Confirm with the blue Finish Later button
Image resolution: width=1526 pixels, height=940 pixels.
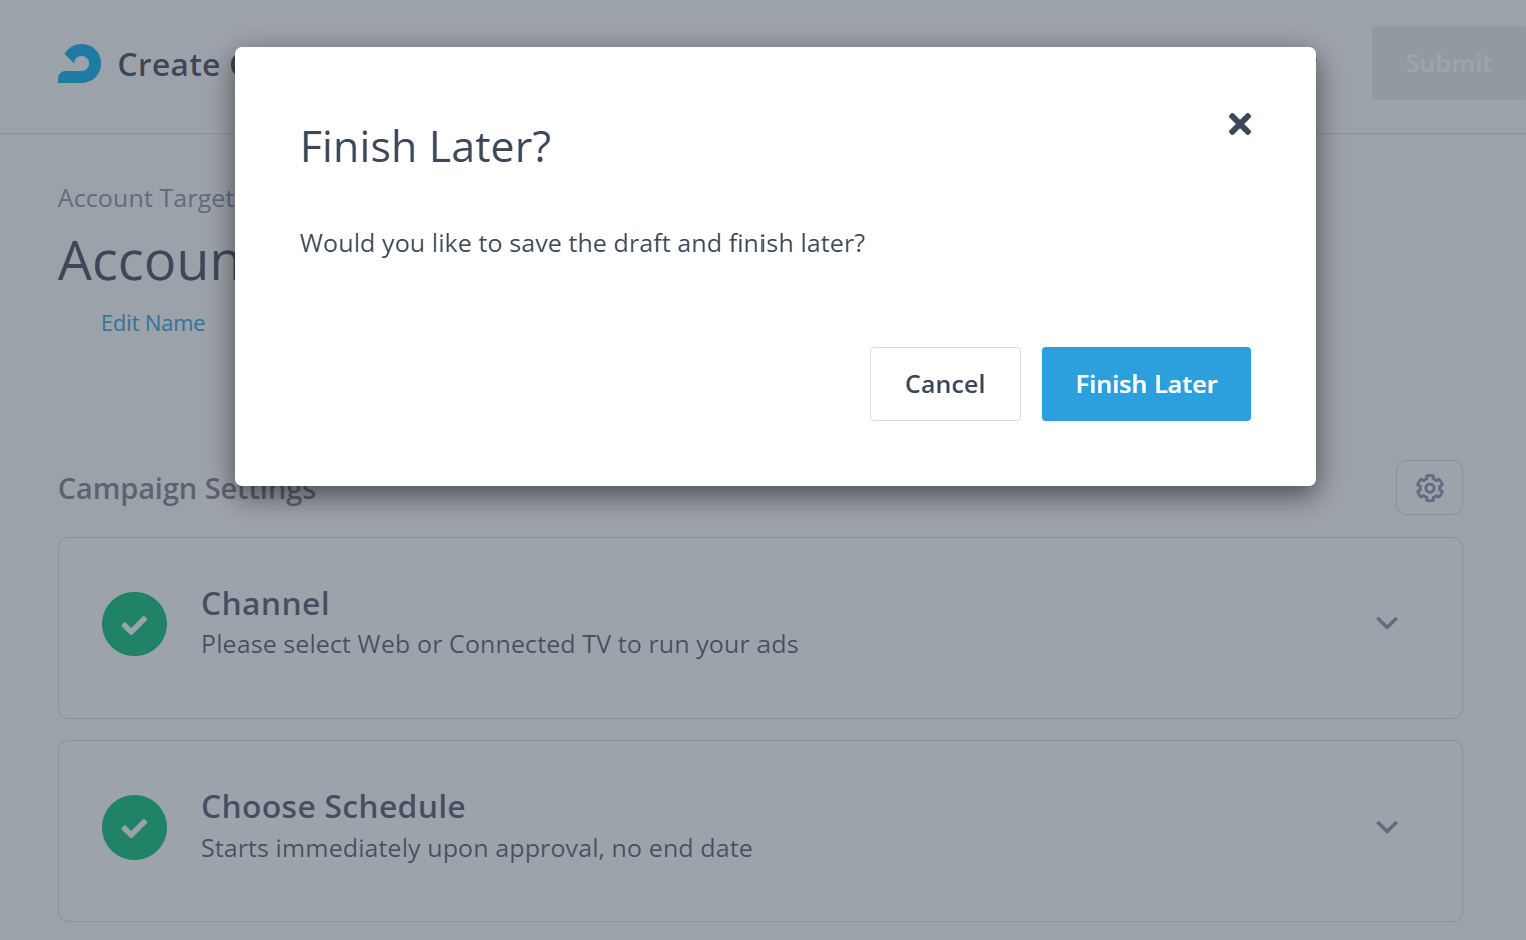(x=1145, y=384)
